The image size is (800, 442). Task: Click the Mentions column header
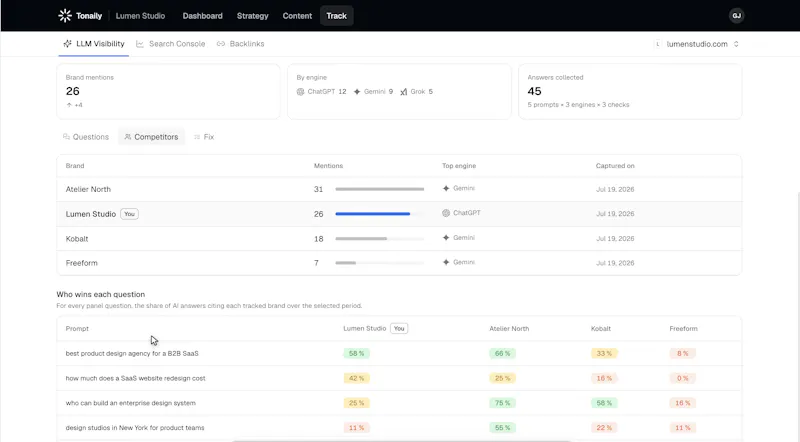click(328, 166)
